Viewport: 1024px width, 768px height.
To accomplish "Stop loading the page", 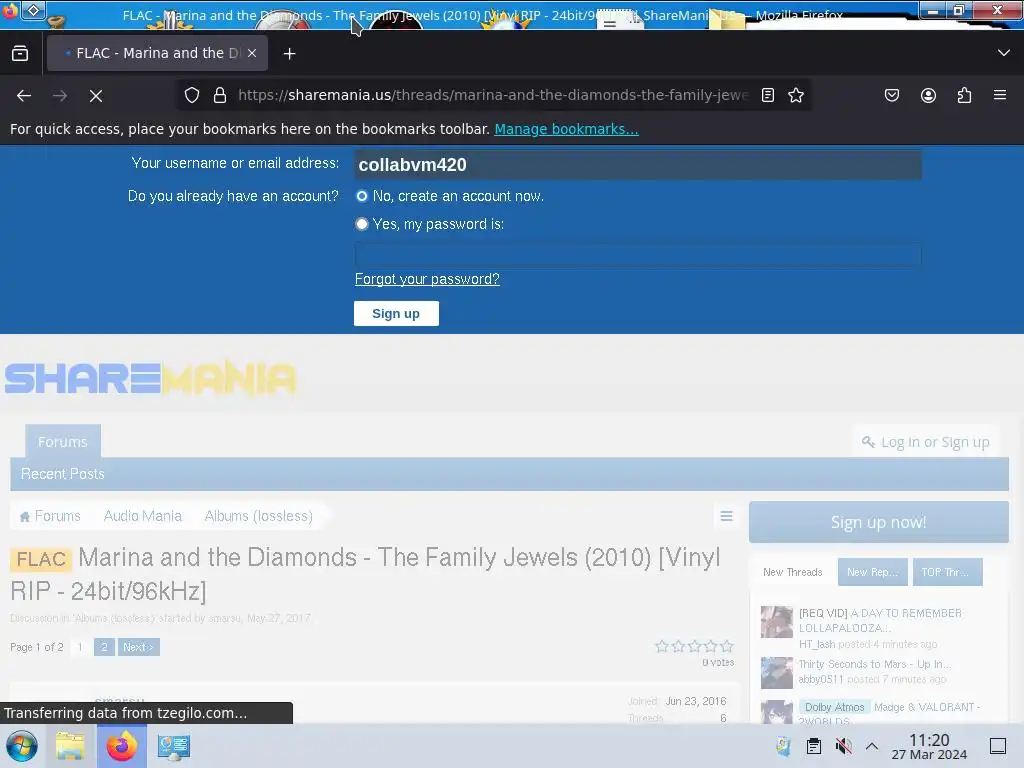I will 96,95.
